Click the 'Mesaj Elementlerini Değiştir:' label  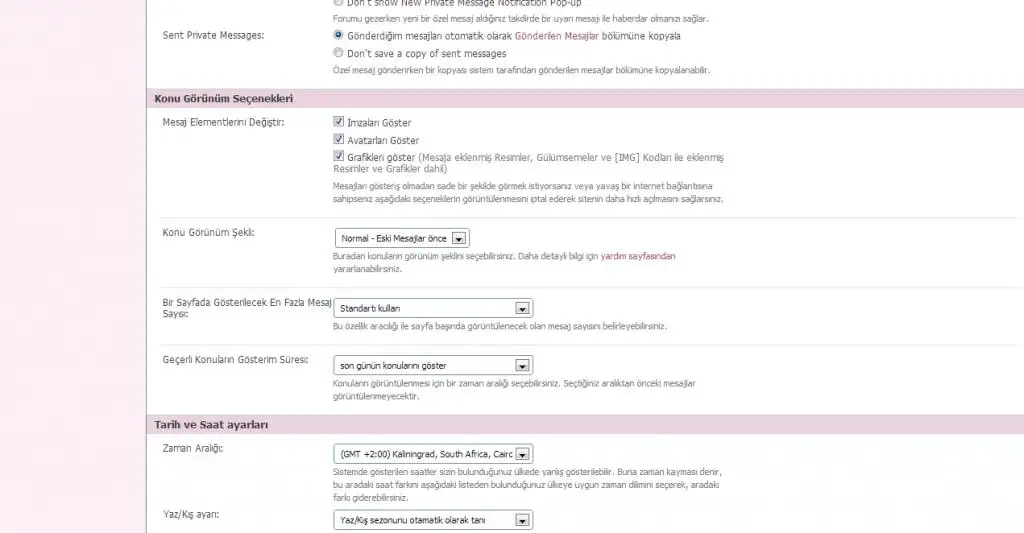click(x=223, y=122)
